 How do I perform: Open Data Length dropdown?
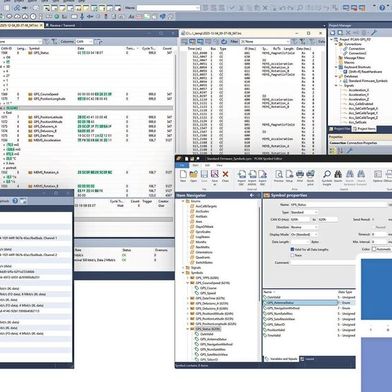coord(300,242)
